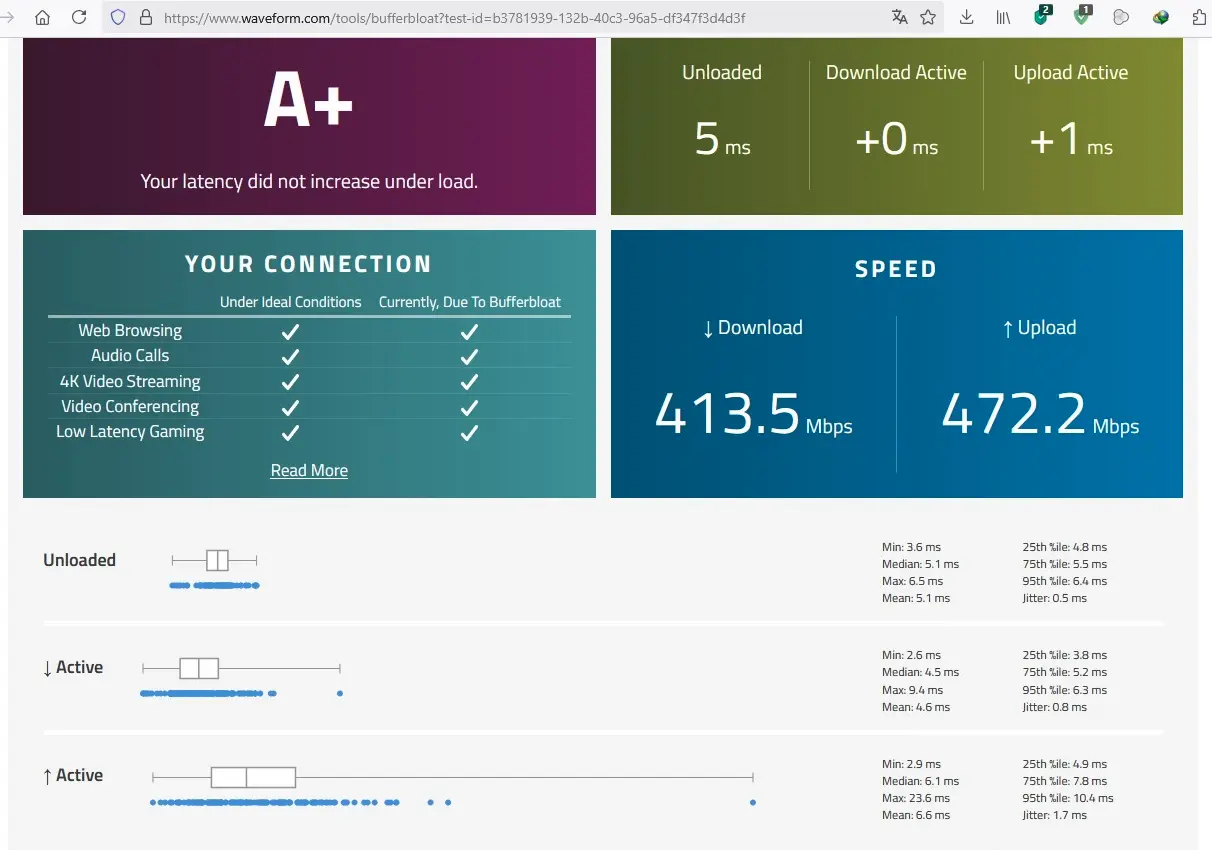The image size is (1212, 850).
Task: Click the translate page icon
Action: click(x=900, y=17)
